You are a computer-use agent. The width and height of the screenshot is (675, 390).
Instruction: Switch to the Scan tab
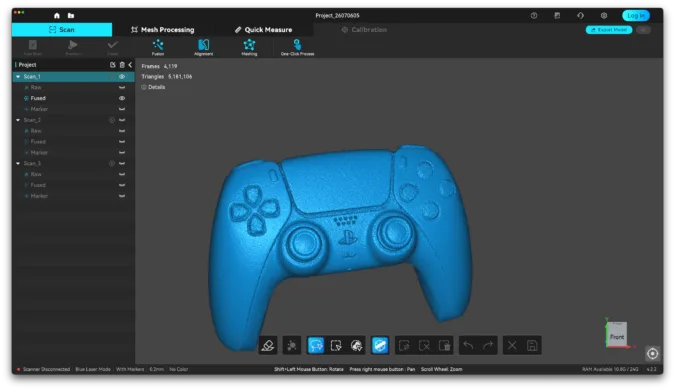(62, 30)
